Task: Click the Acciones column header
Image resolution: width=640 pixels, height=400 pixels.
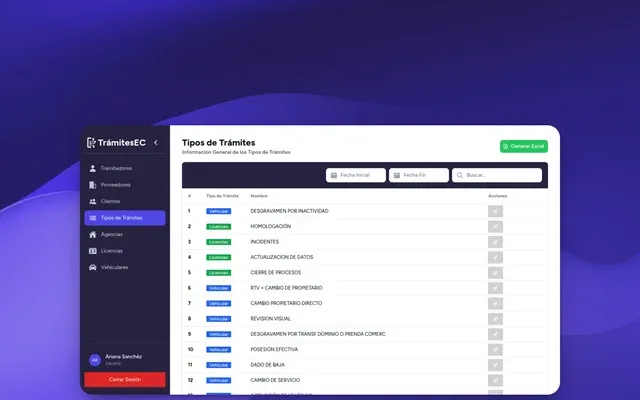Action: [498, 196]
